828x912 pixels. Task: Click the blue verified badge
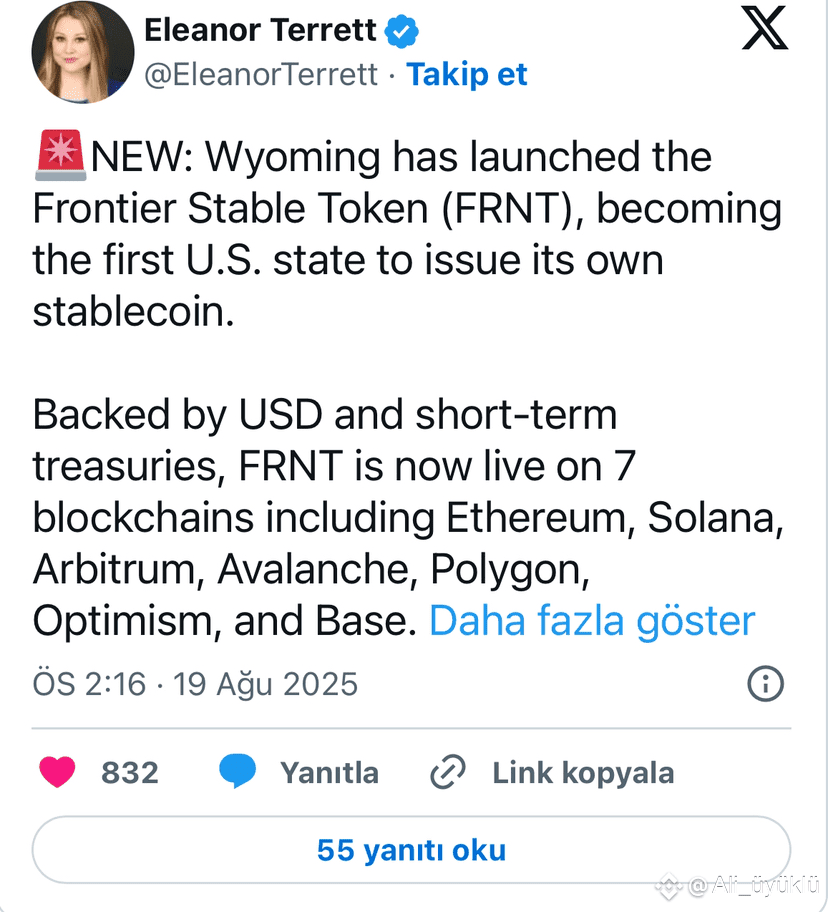point(402,31)
